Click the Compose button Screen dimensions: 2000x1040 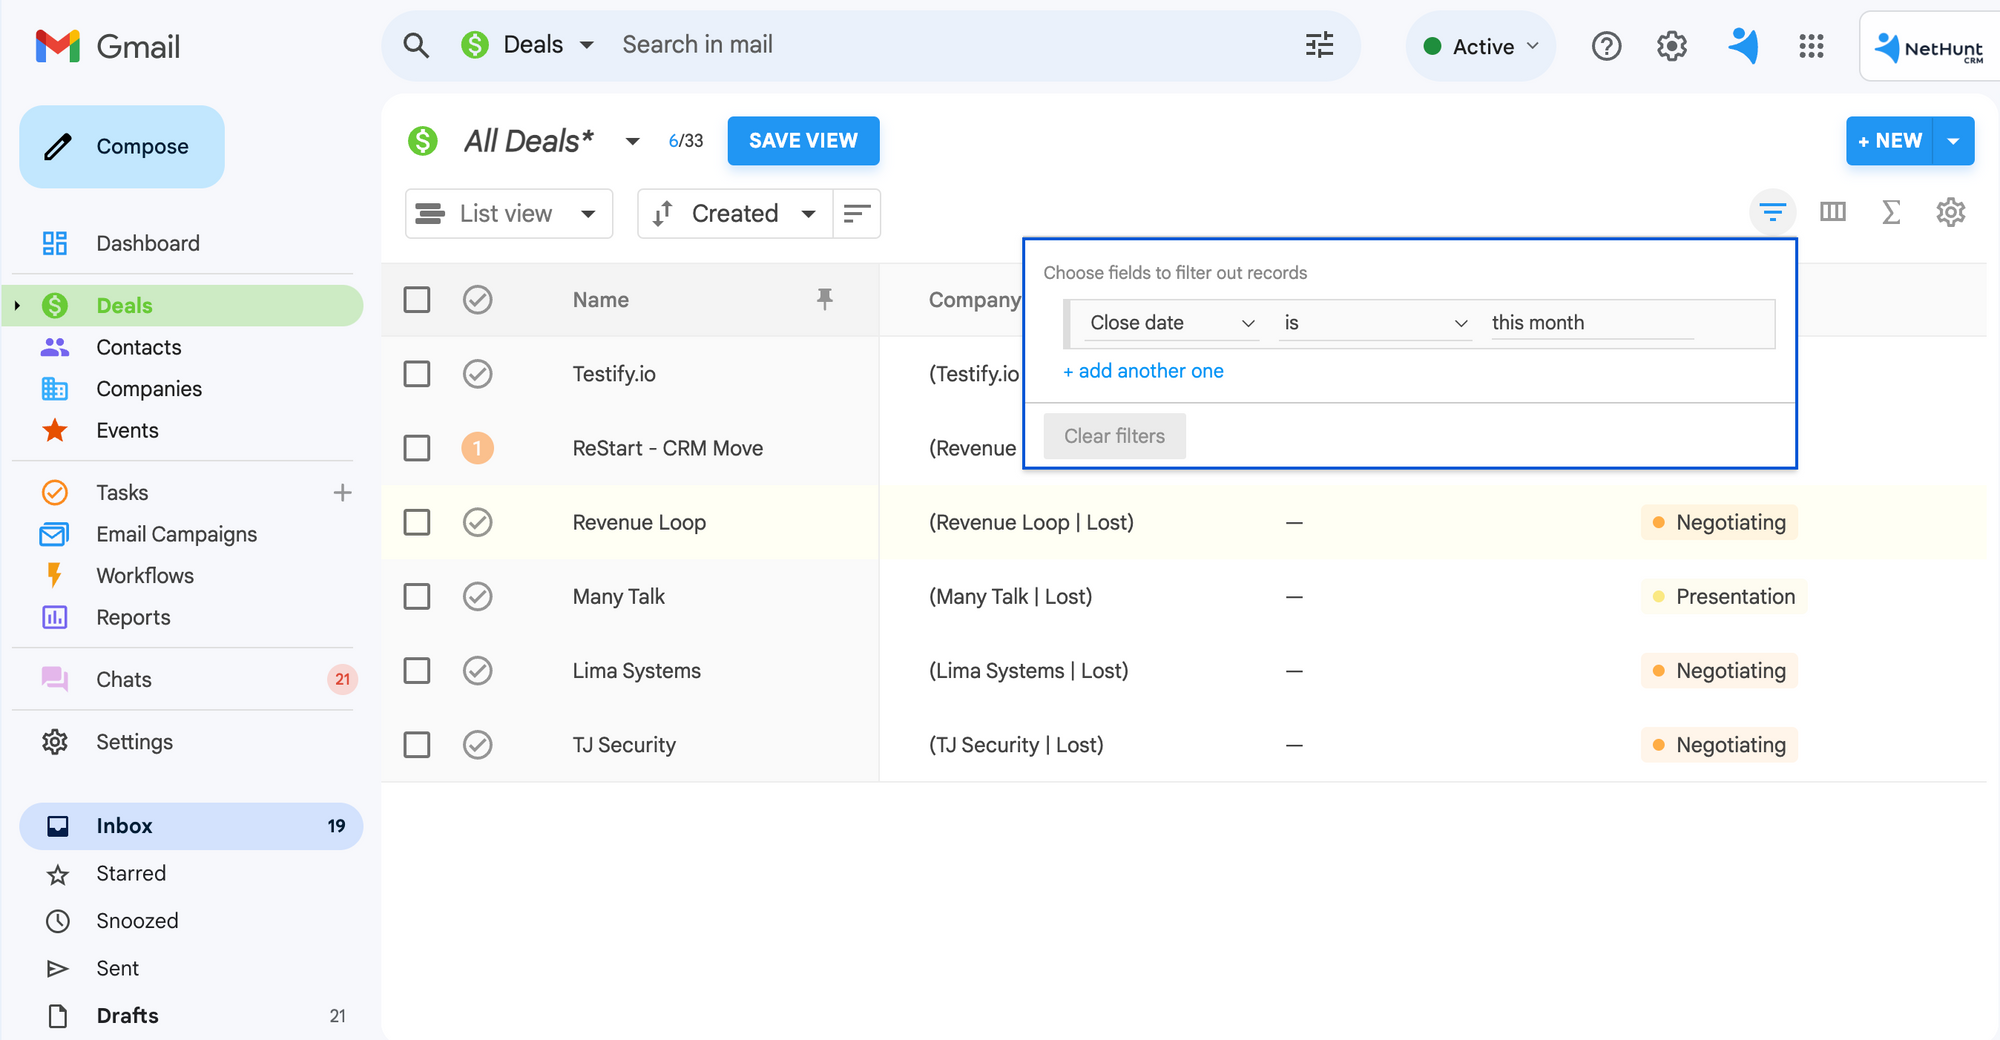122,147
